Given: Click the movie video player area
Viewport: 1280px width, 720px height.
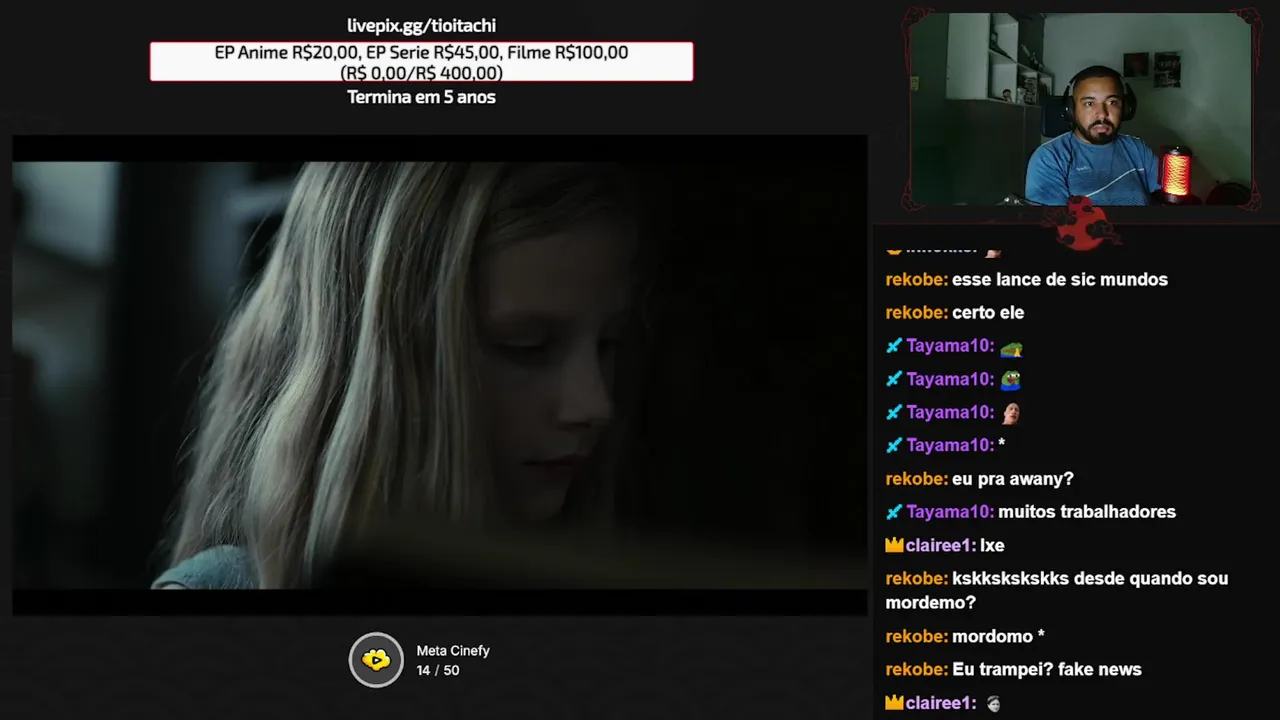Looking at the screenshot, I should coord(440,375).
